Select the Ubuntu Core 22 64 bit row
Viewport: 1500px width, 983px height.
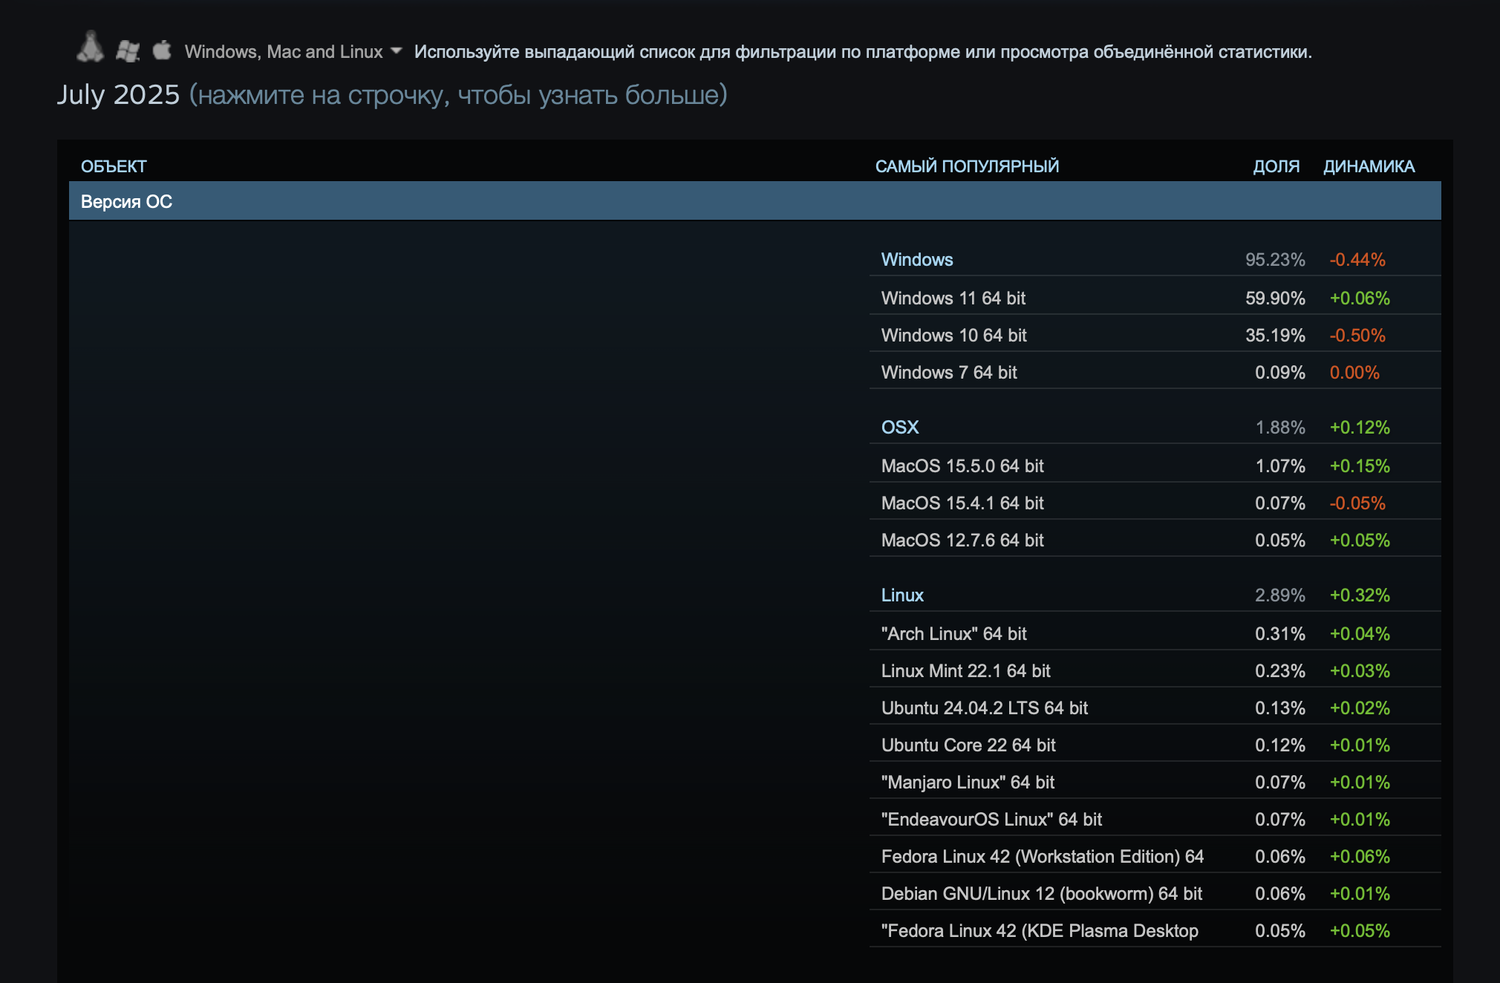(1155, 745)
